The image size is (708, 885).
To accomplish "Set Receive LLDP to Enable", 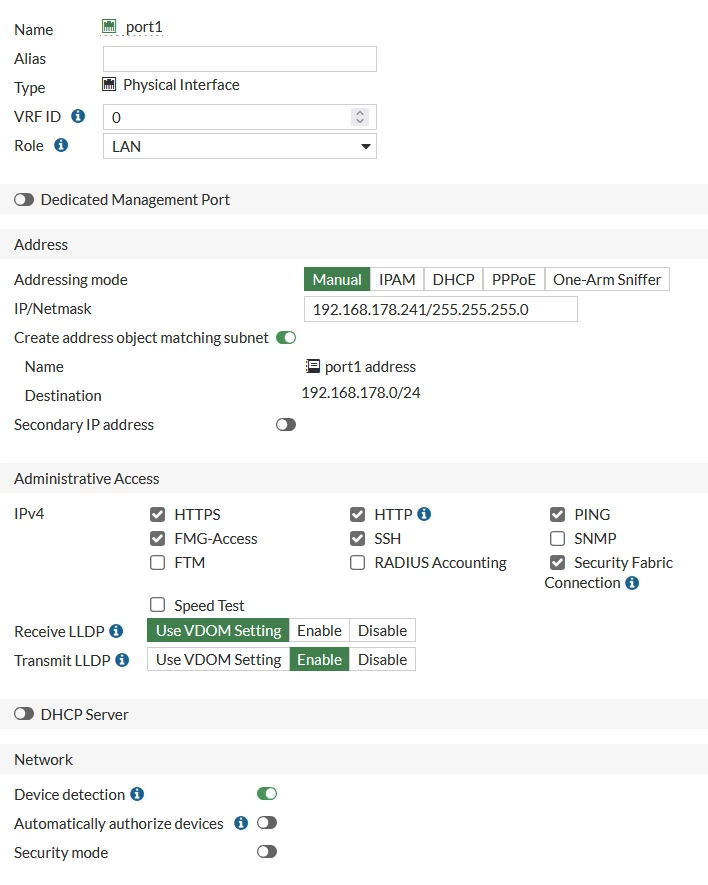I will pyautogui.click(x=320, y=630).
